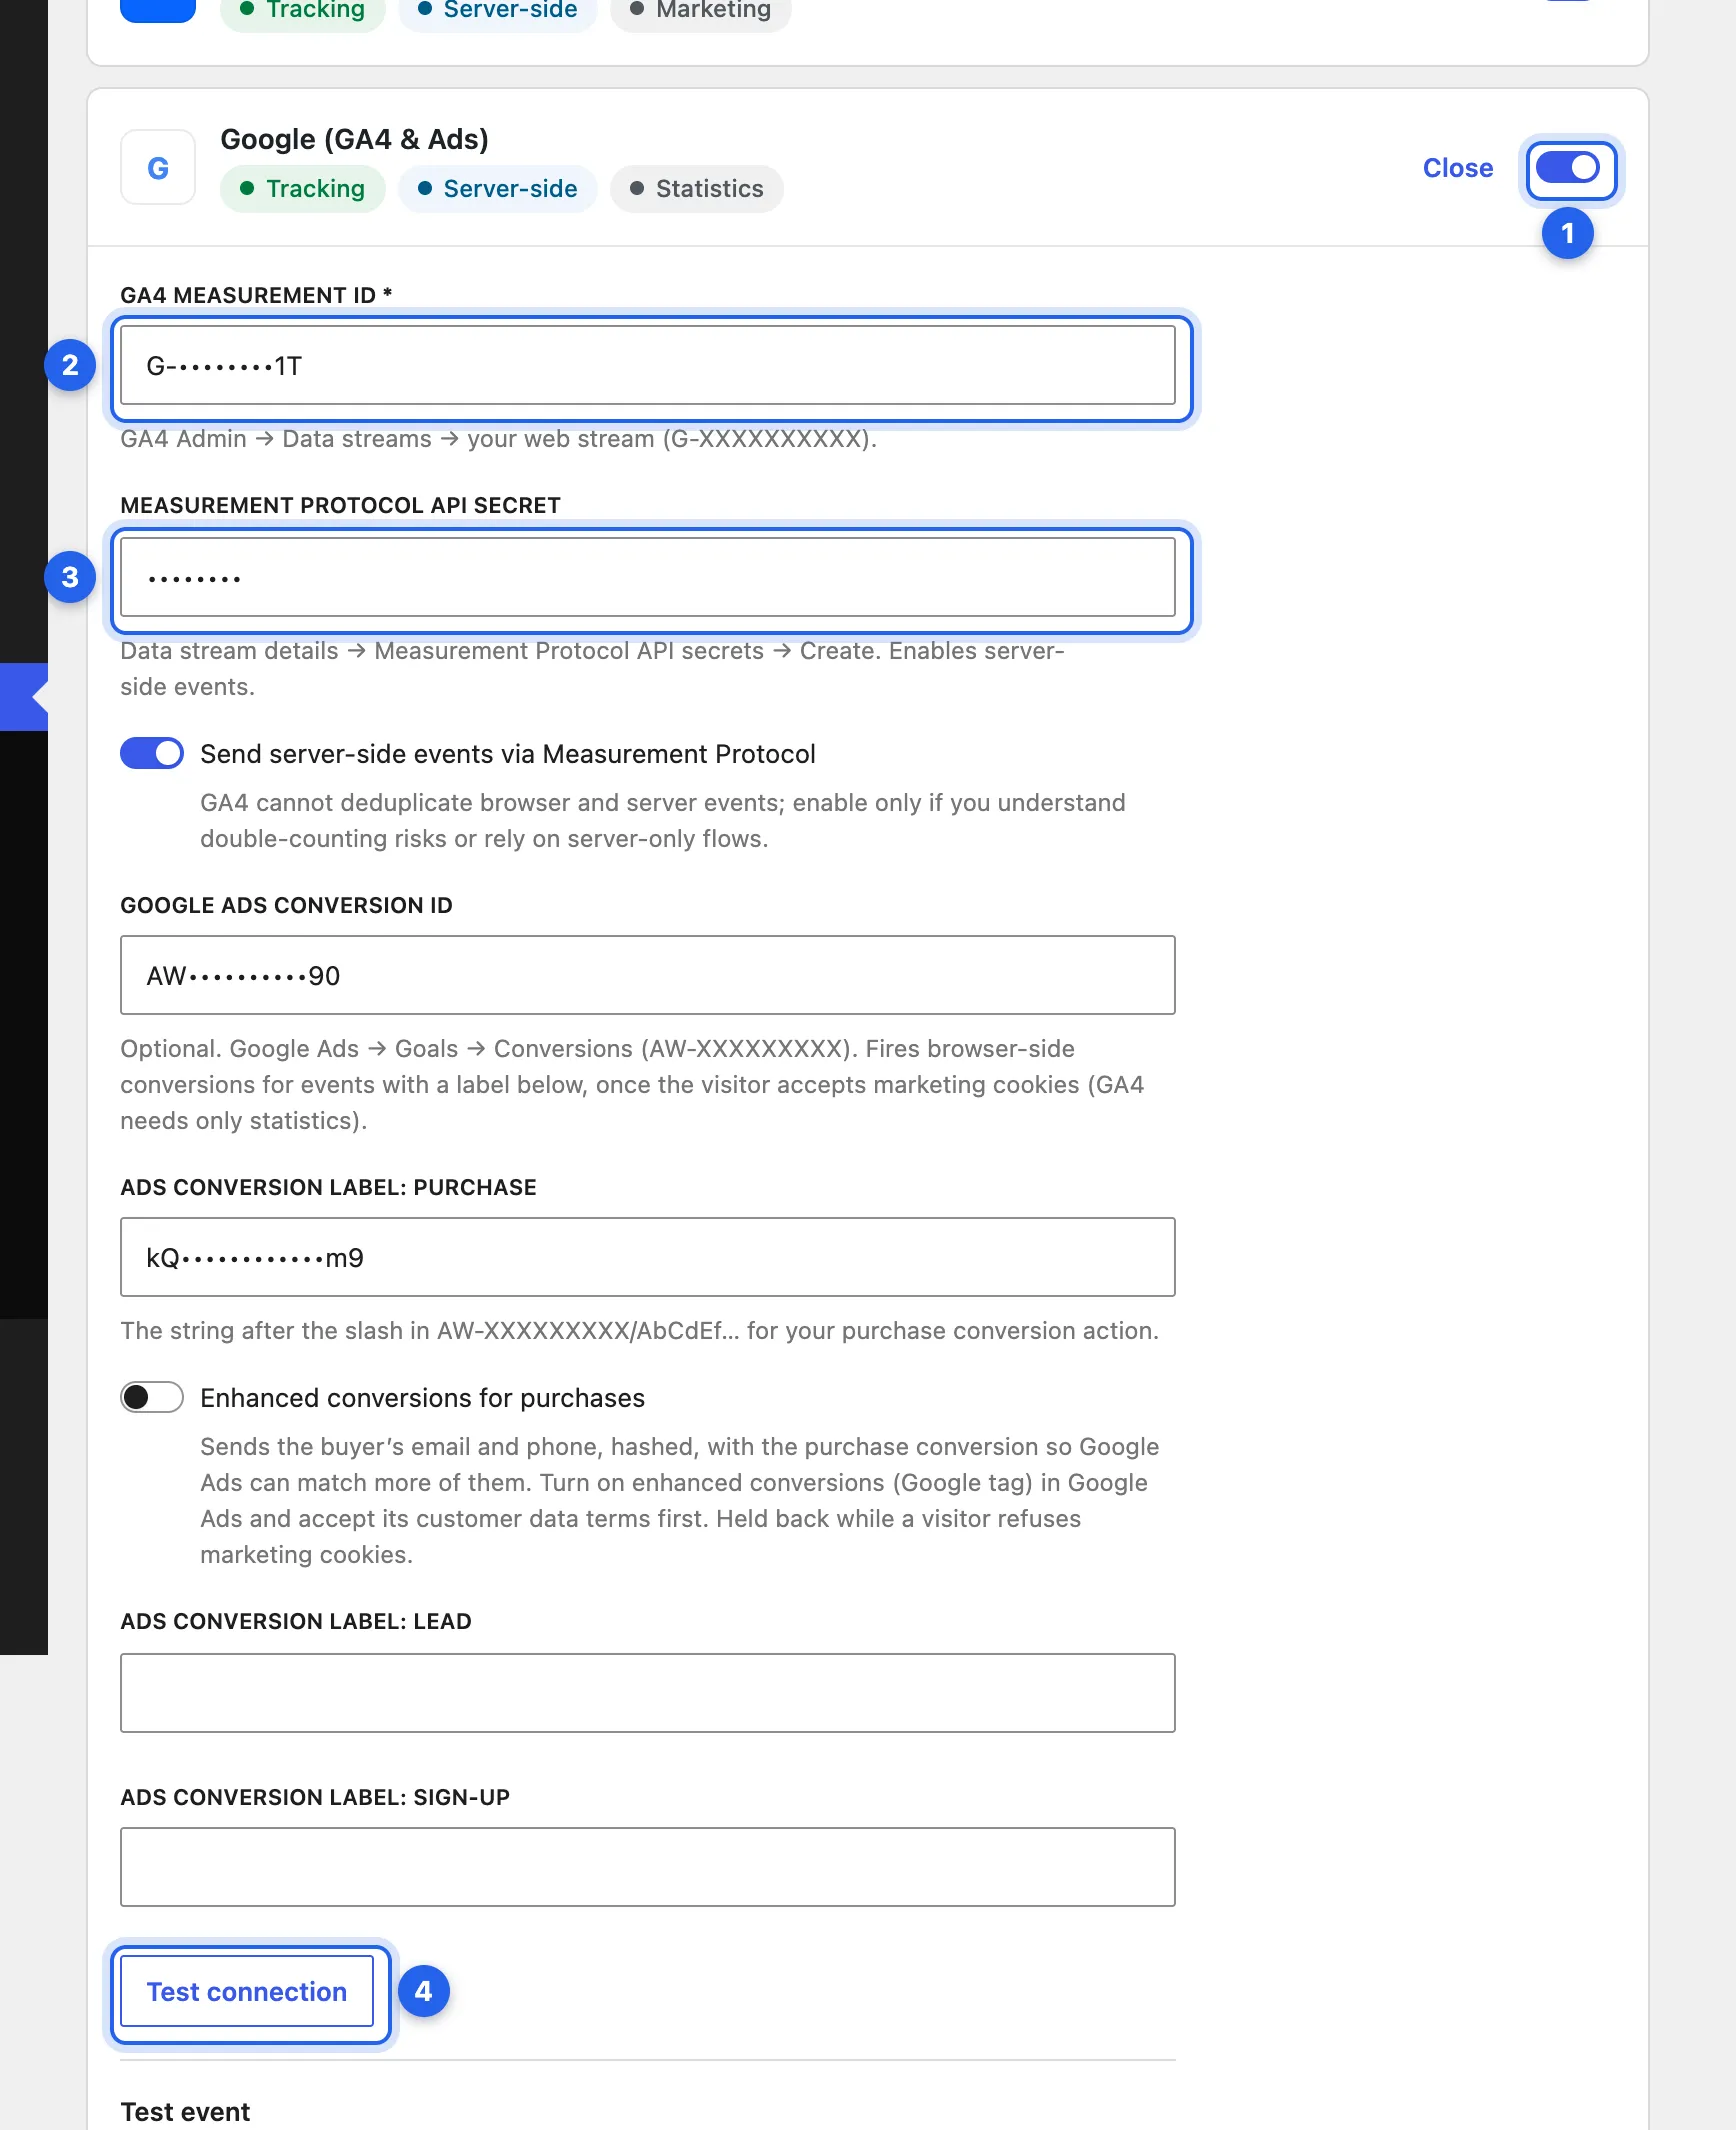Image resolution: width=1736 pixels, height=2130 pixels.
Task: Click the Measurement Protocol API Secret field
Action: click(648, 577)
